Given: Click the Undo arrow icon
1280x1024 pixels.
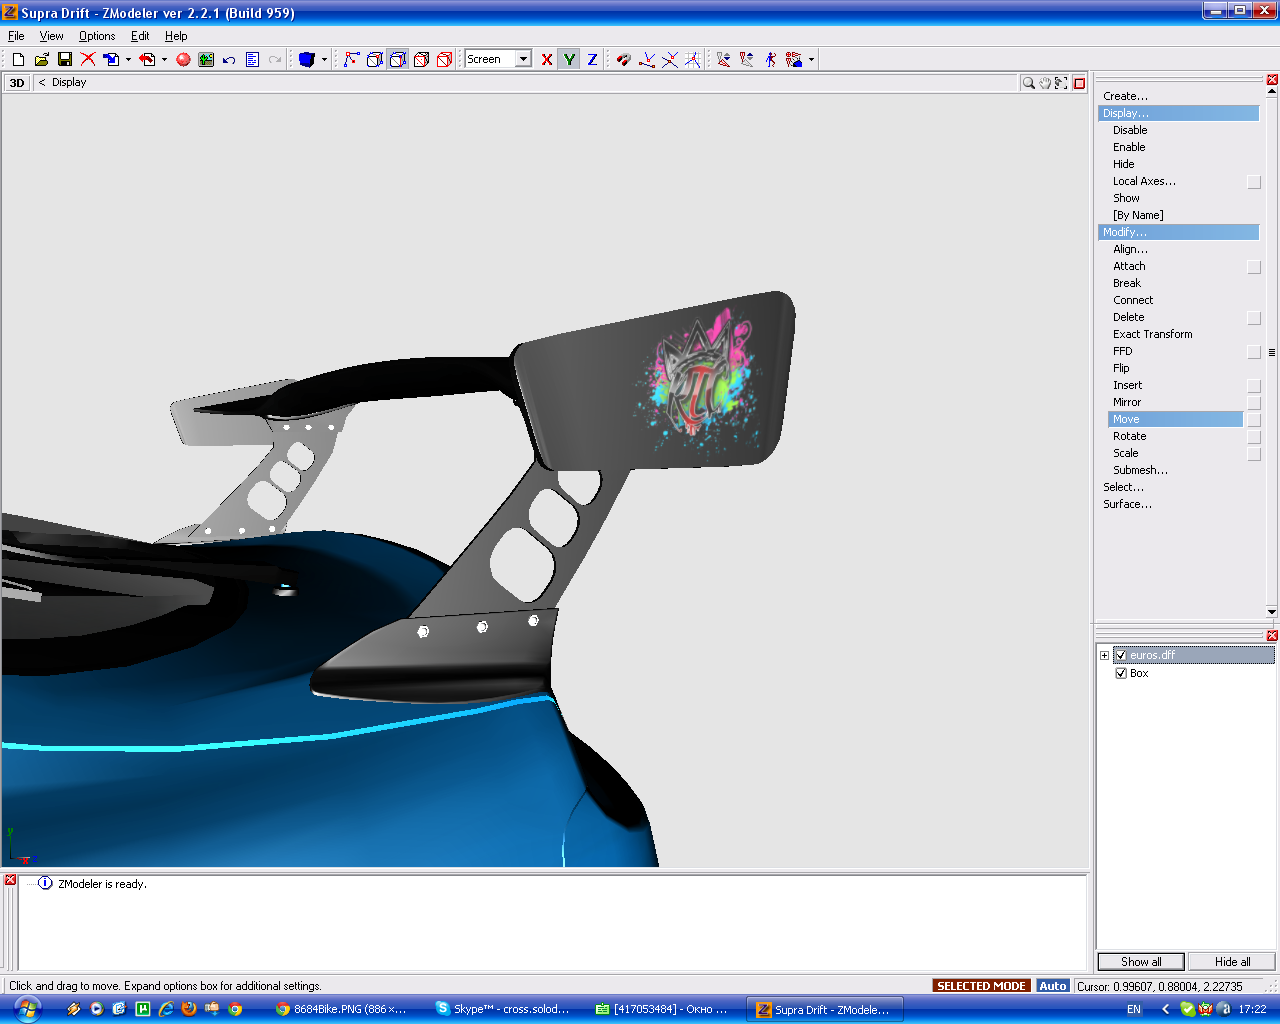Looking at the screenshot, I should coord(229,60).
